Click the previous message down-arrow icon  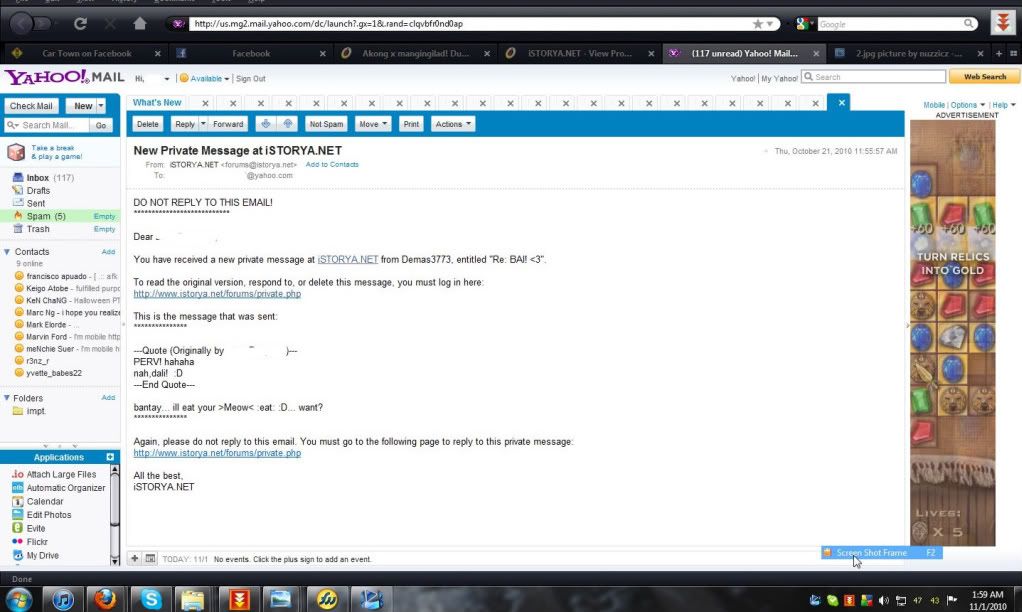(x=265, y=123)
